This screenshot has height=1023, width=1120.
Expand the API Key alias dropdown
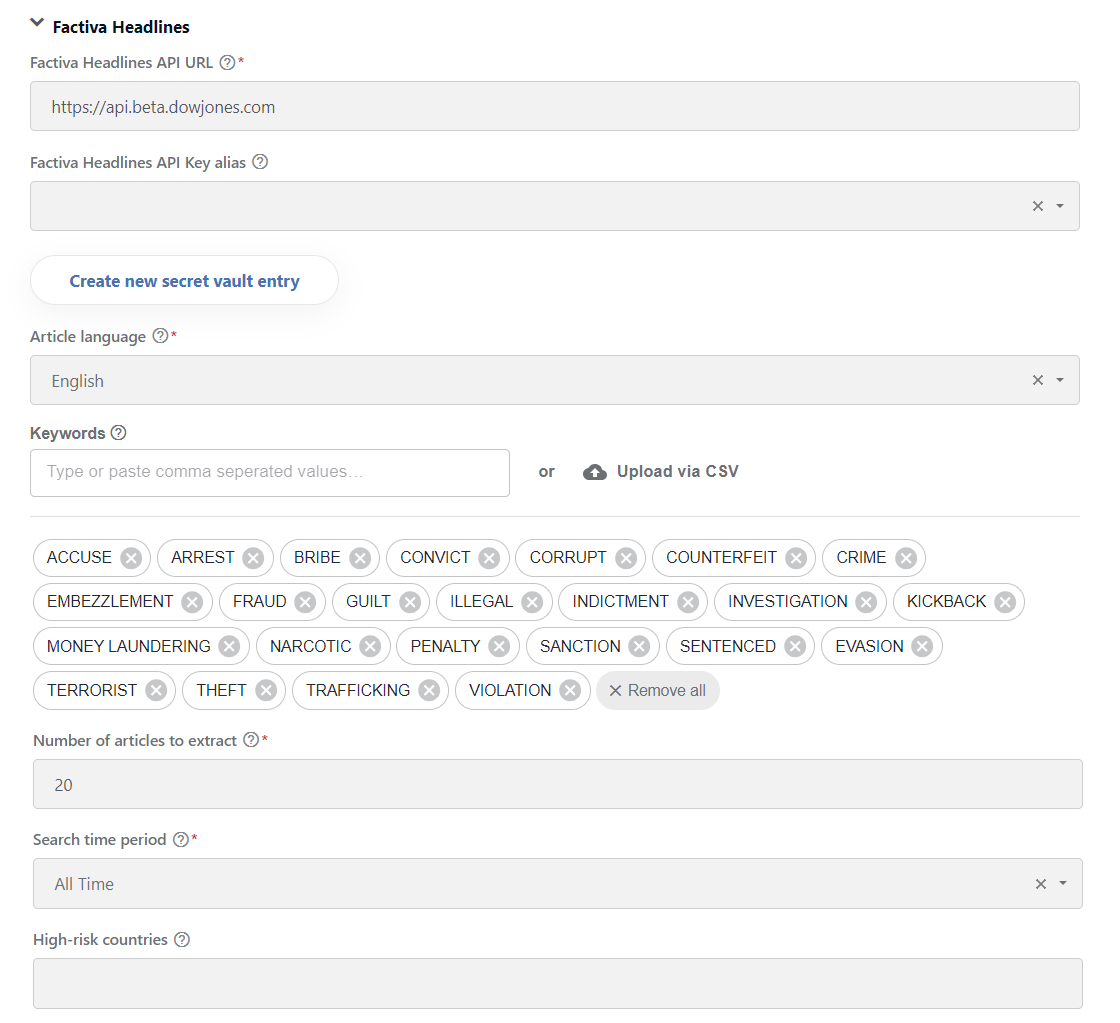point(1060,206)
